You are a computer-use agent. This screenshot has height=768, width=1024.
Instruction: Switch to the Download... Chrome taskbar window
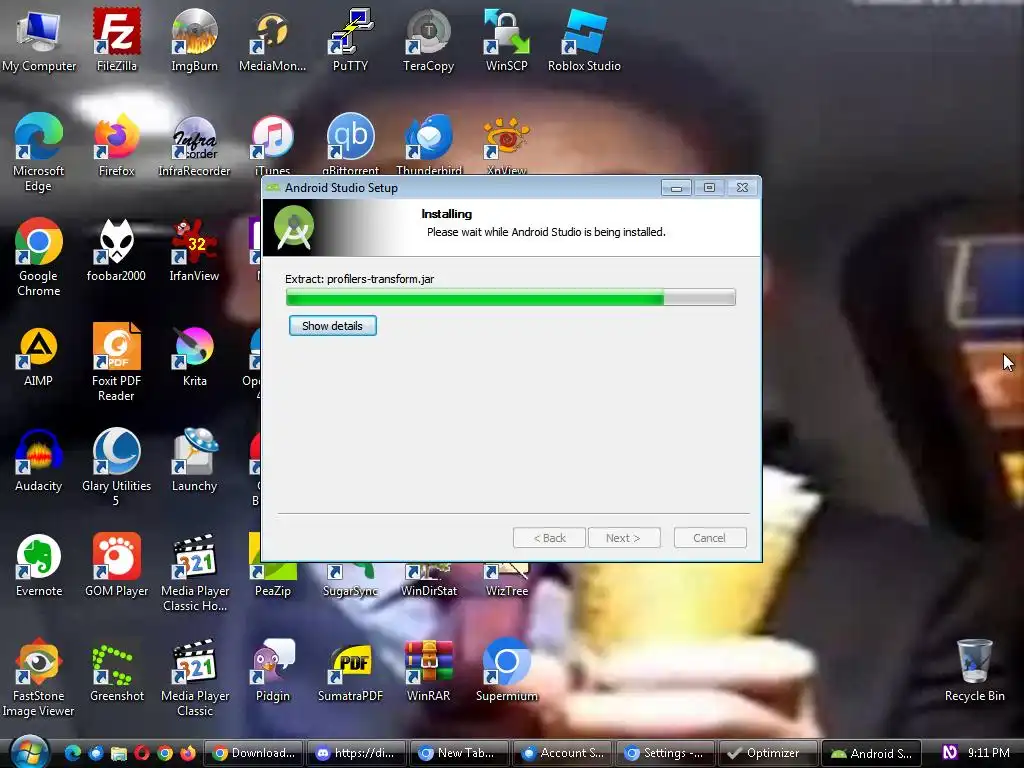pyautogui.click(x=254, y=753)
